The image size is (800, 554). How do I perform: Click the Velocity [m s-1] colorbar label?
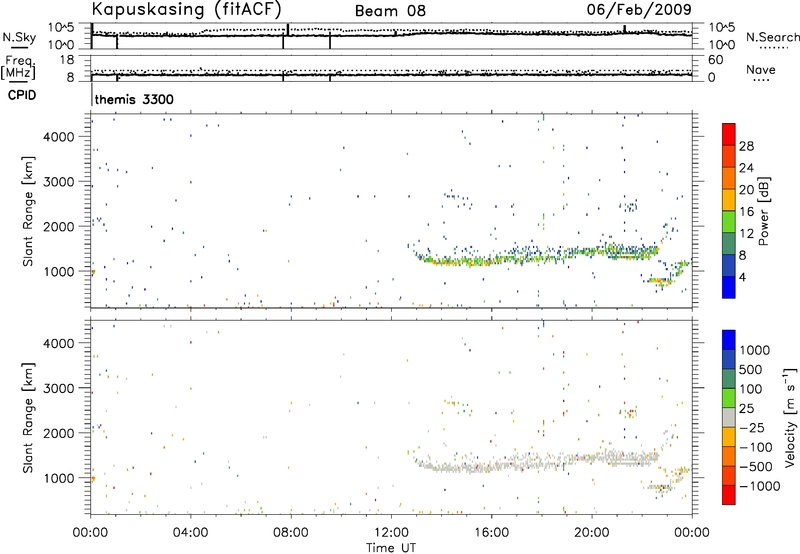pyautogui.click(x=790, y=417)
